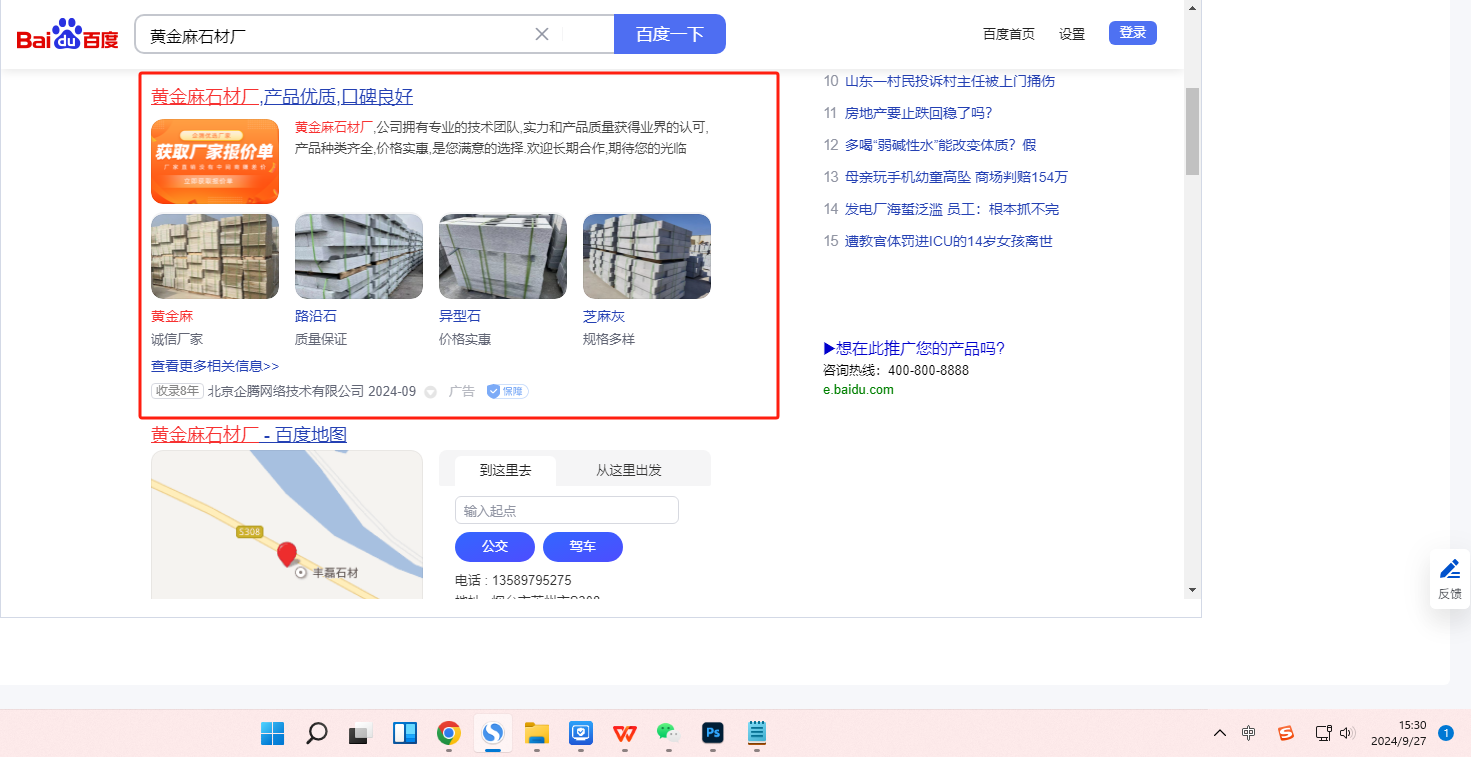Expand the hidden system tray icons chevron
The height and width of the screenshot is (757, 1471).
[1220, 734]
